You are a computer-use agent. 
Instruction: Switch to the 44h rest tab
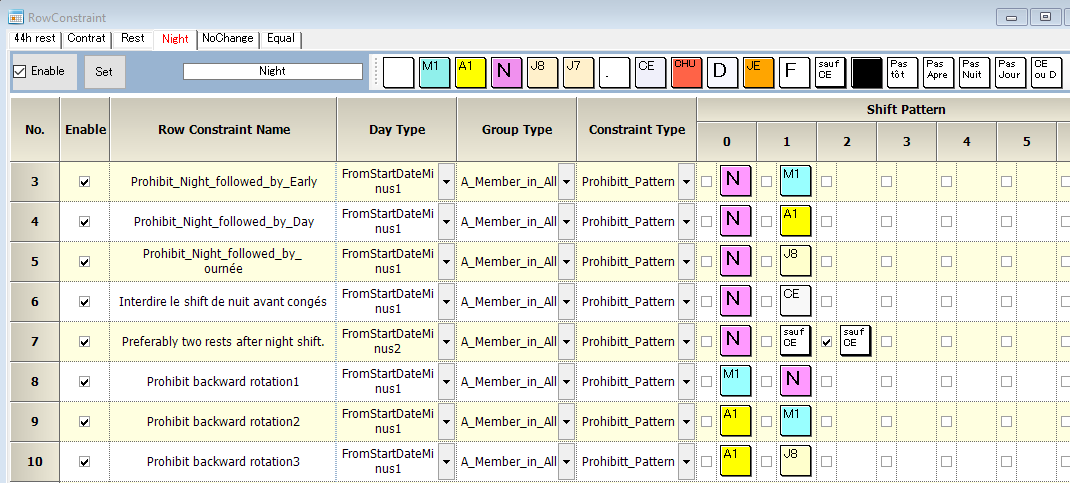pyautogui.click(x=34, y=39)
